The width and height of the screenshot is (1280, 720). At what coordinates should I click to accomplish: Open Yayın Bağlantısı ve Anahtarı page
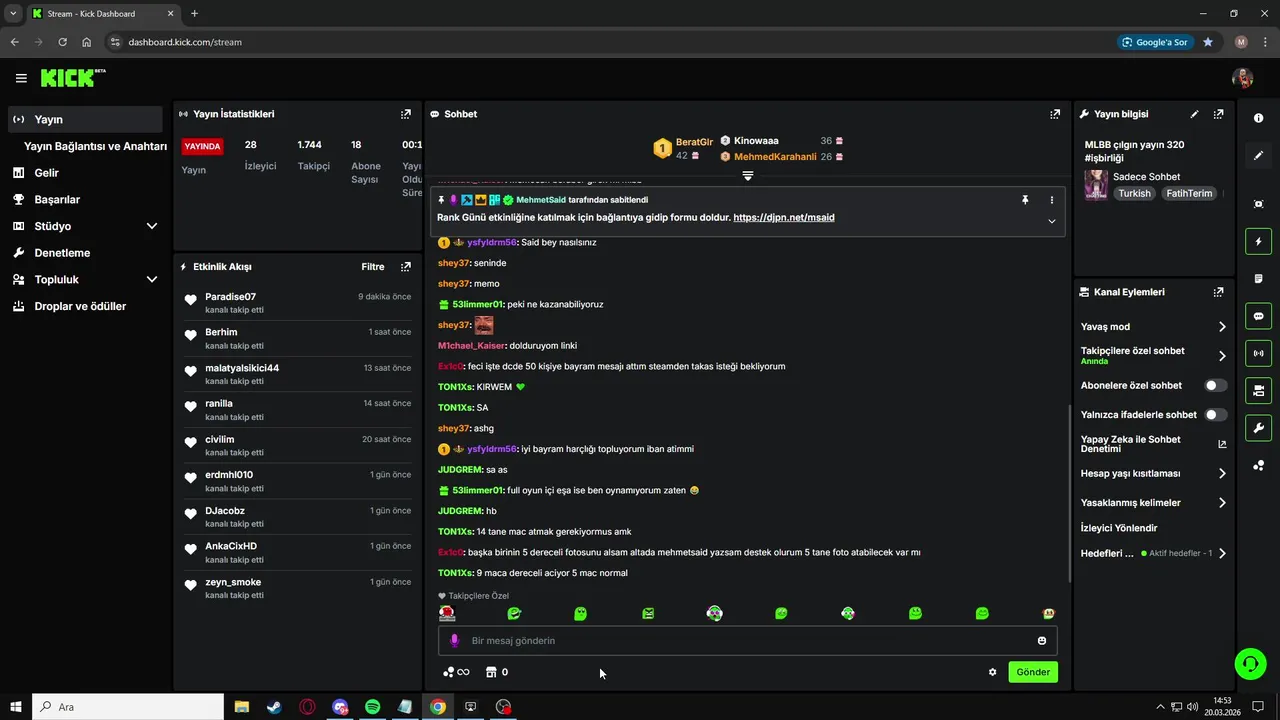tap(95, 146)
